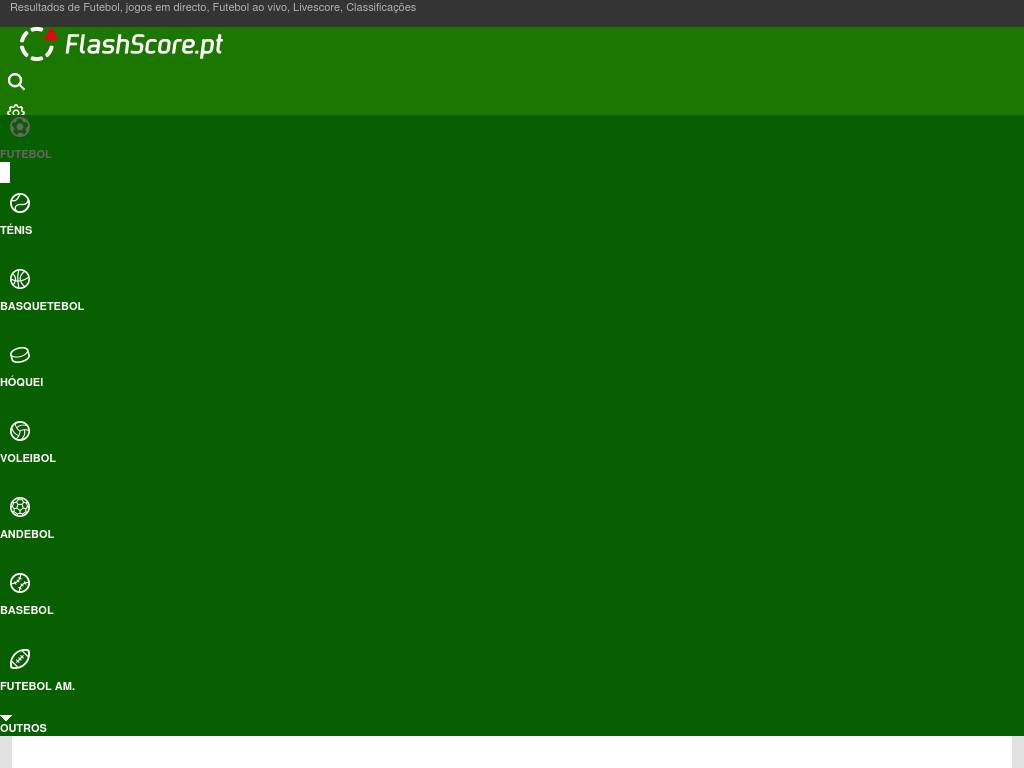Choose the baseball icon
The image size is (1024, 768).
pyautogui.click(x=20, y=583)
